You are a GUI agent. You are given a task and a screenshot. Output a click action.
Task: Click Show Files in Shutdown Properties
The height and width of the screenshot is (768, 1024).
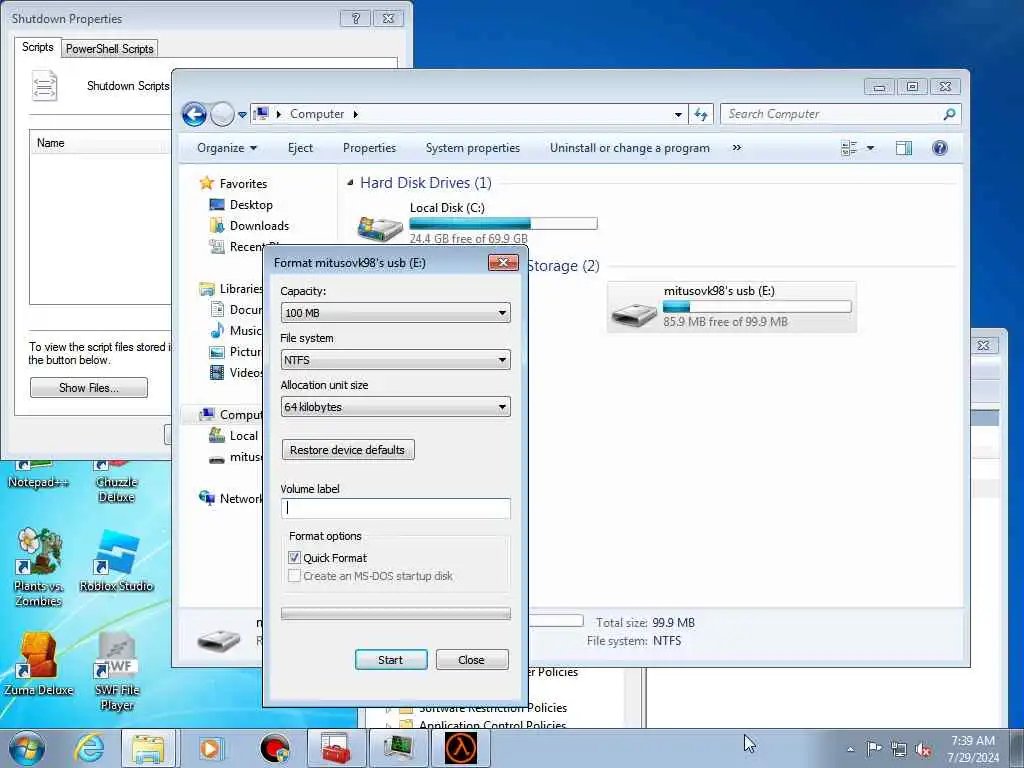tap(89, 388)
